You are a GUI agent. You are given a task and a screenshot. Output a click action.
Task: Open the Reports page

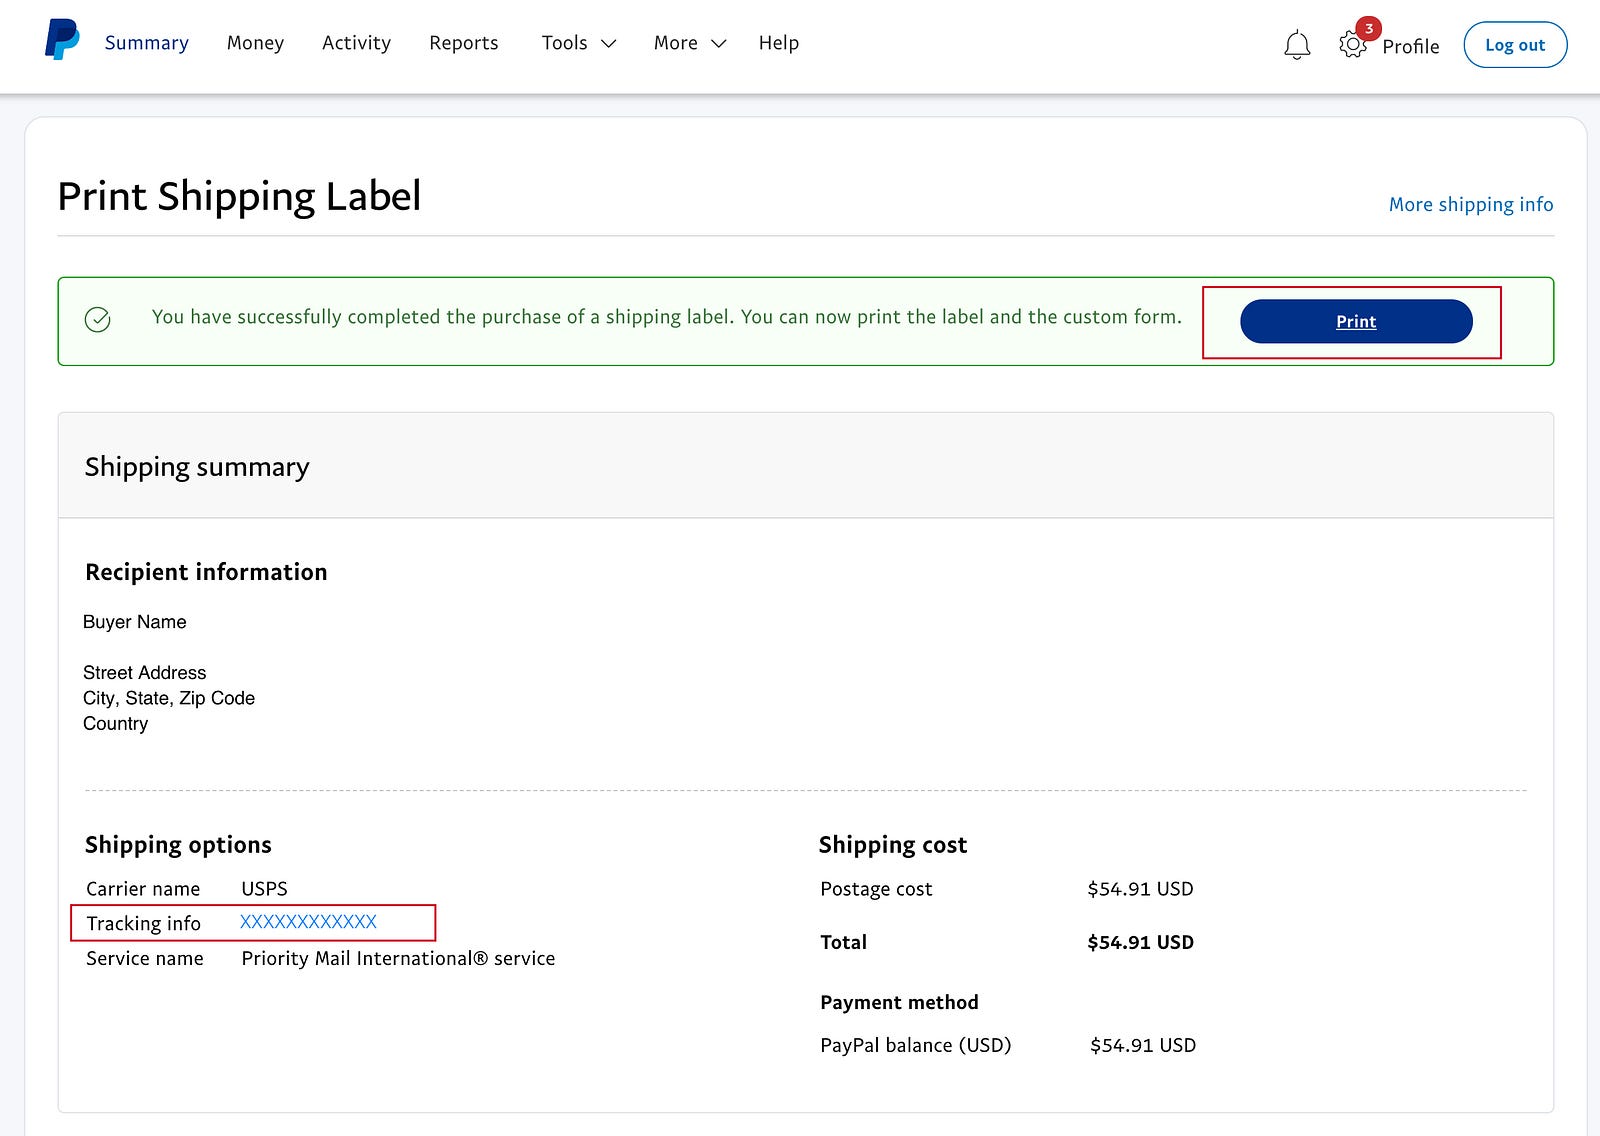(x=463, y=43)
